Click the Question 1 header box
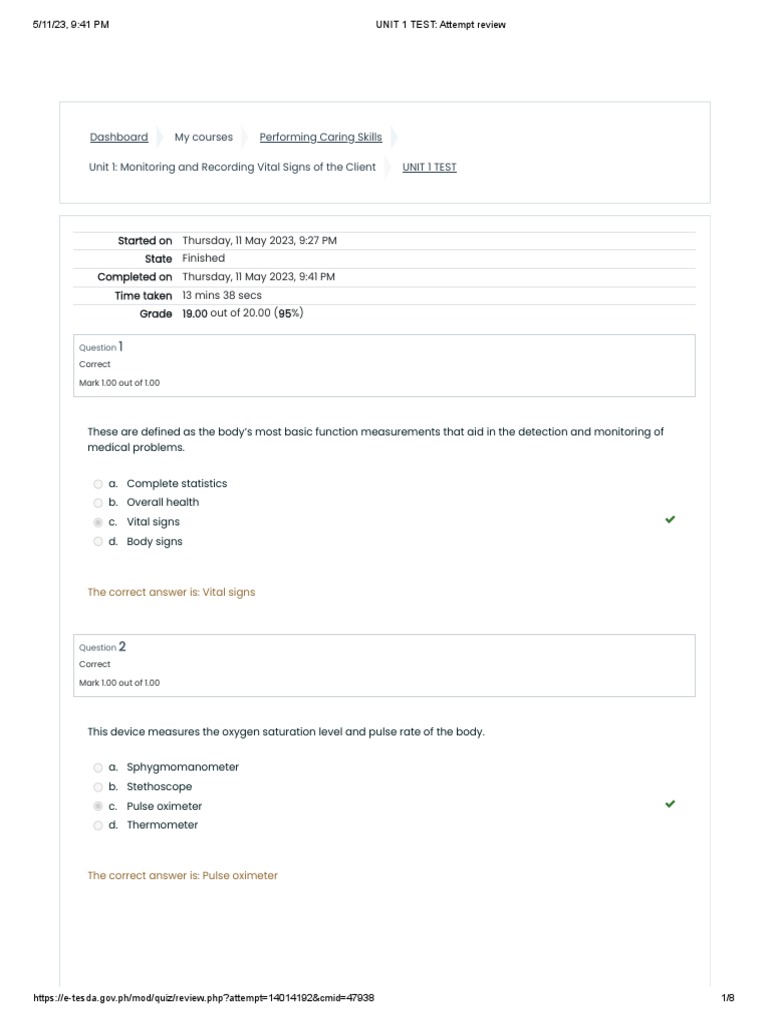Image resolution: width=768 pixels, height=1024 pixels. pyautogui.click(x=385, y=364)
